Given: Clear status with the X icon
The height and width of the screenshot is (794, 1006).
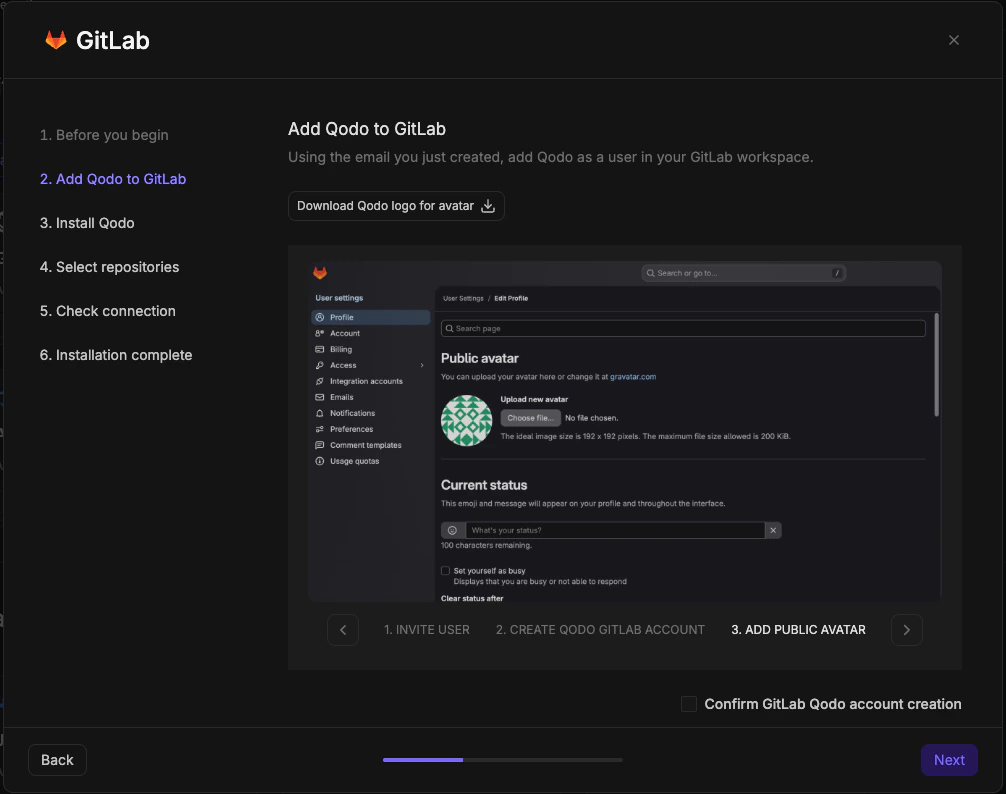Looking at the screenshot, I should point(773,530).
